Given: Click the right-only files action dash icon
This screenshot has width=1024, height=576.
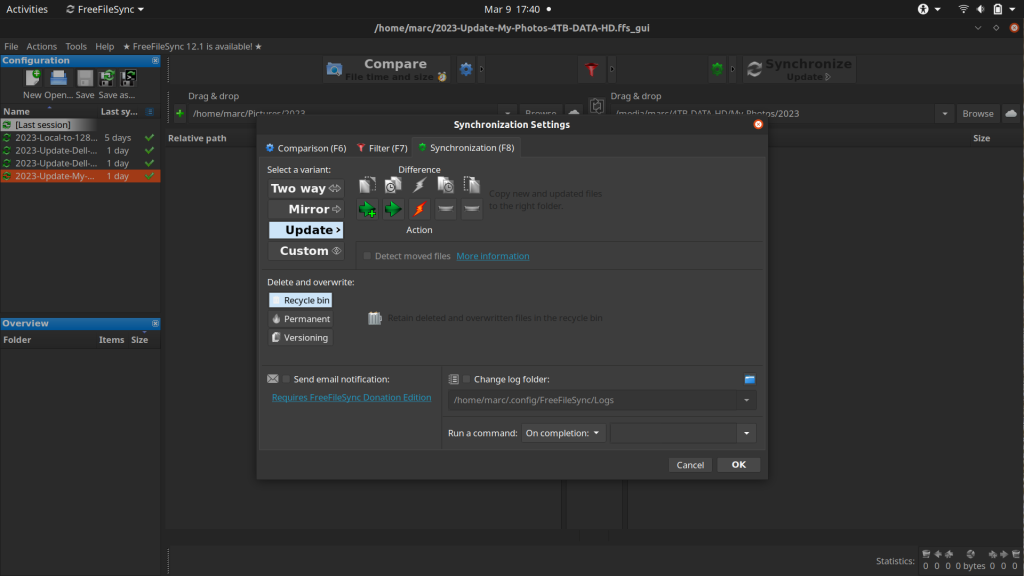Looking at the screenshot, I should 472,209.
